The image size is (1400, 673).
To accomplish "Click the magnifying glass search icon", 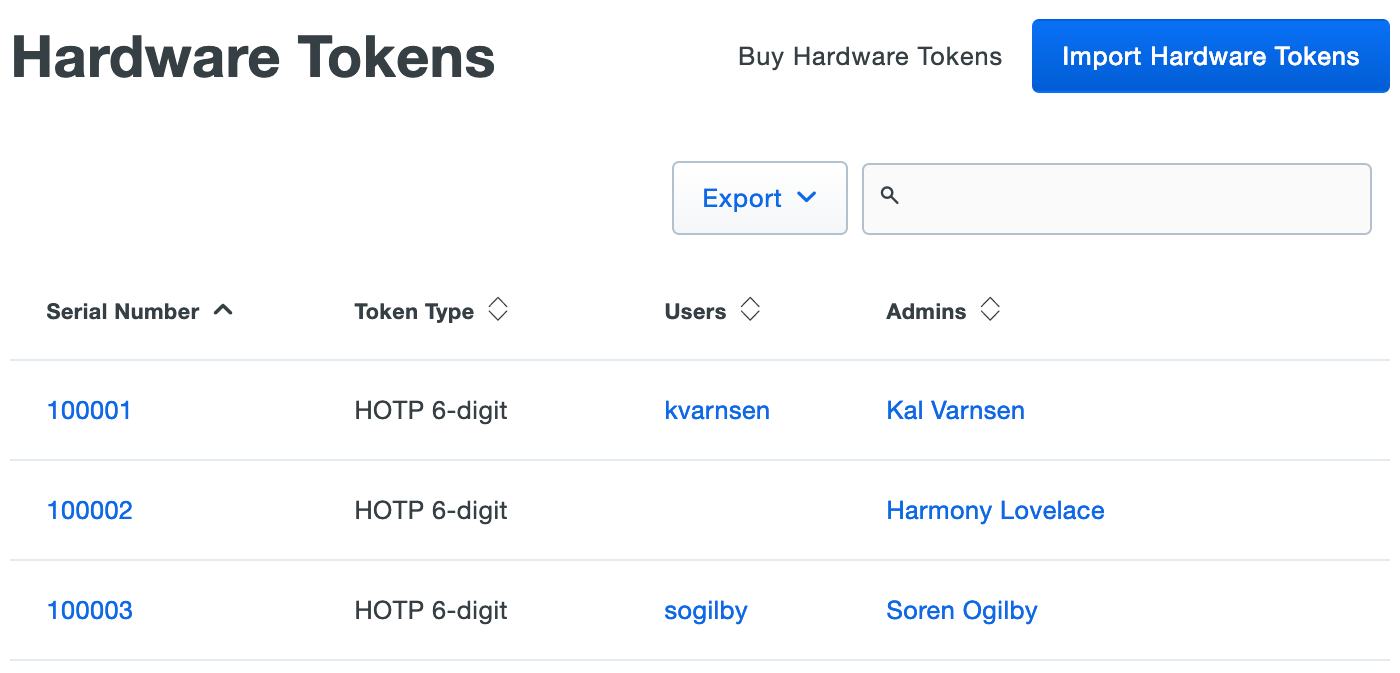I will (890, 197).
